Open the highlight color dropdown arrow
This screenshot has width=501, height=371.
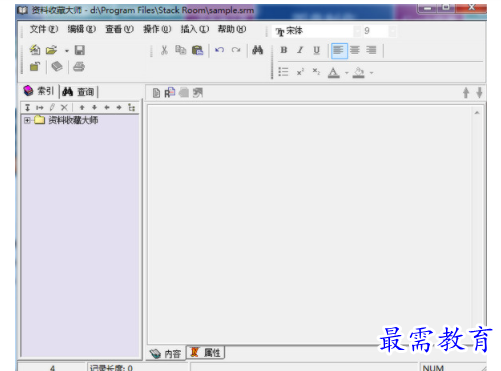point(371,73)
